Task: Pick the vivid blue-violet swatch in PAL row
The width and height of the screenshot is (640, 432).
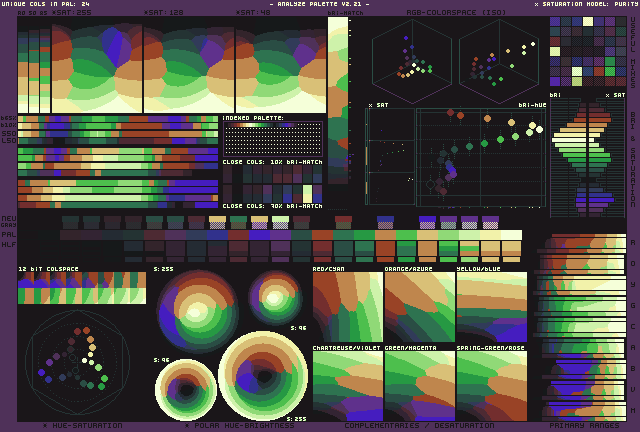Action: tap(259, 235)
